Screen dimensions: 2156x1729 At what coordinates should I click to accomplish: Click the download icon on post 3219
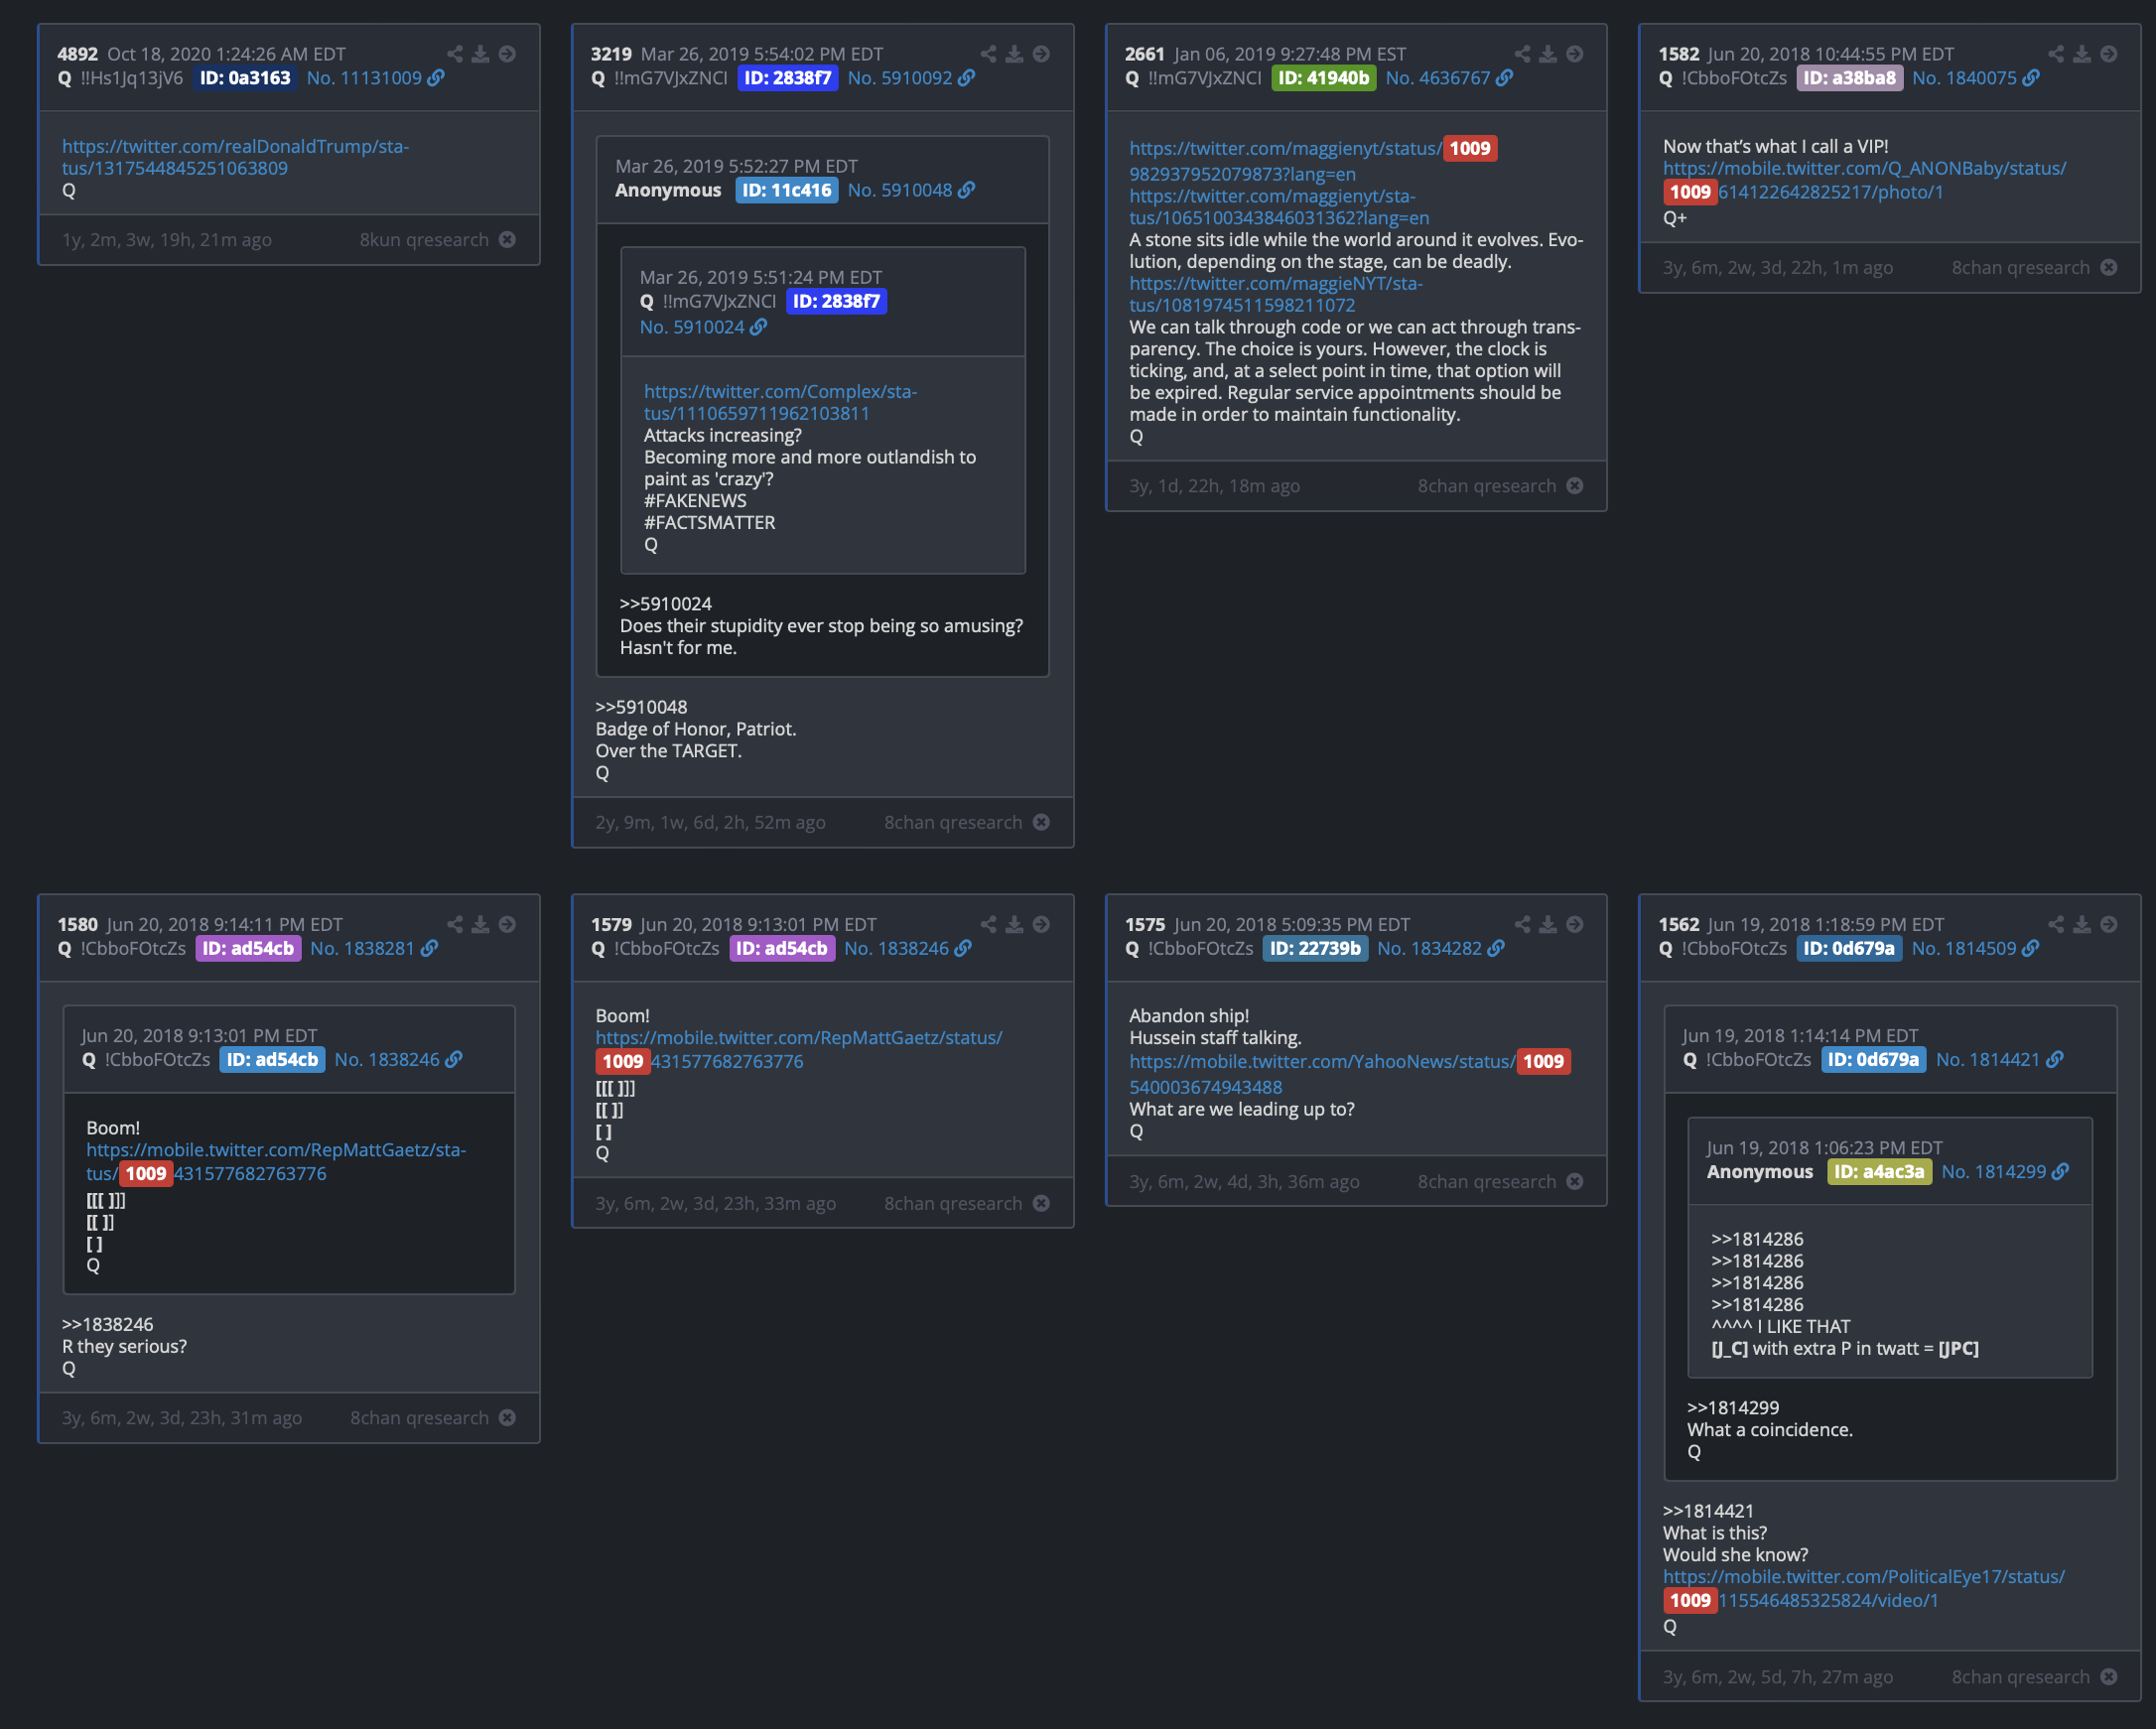[1015, 54]
